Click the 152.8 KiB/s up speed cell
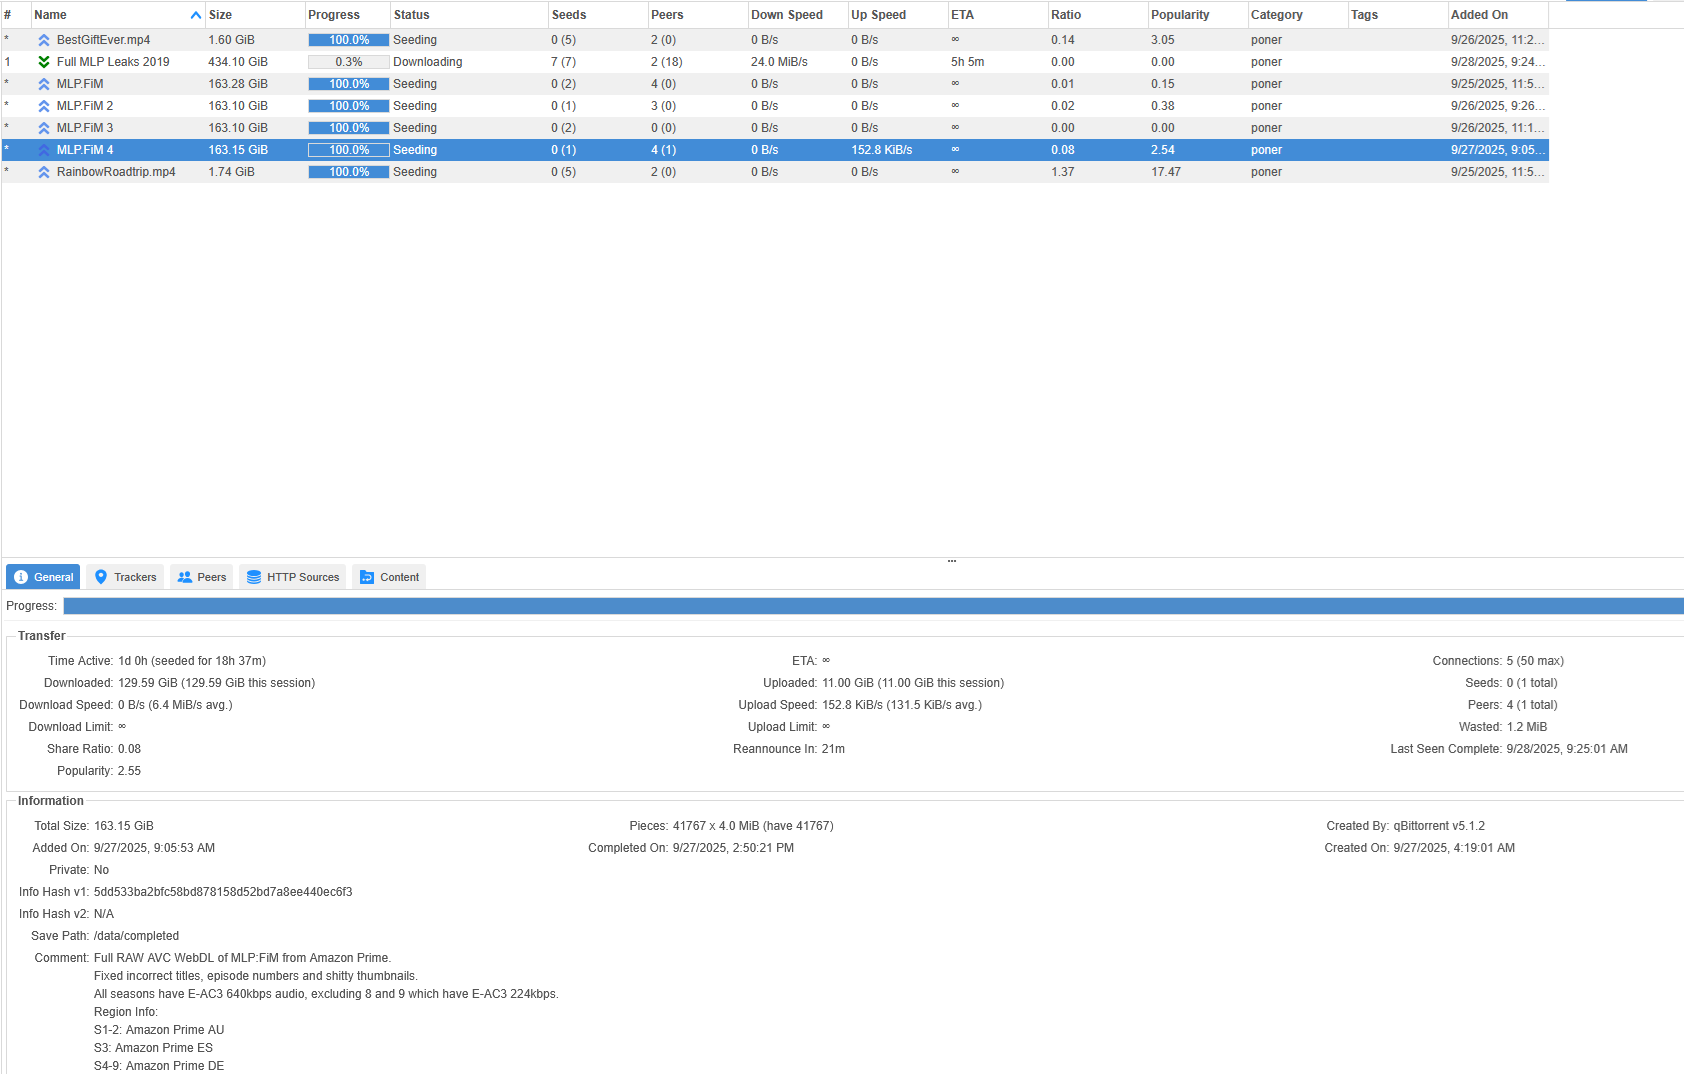Screen dimensions: 1684x1074 pos(881,150)
